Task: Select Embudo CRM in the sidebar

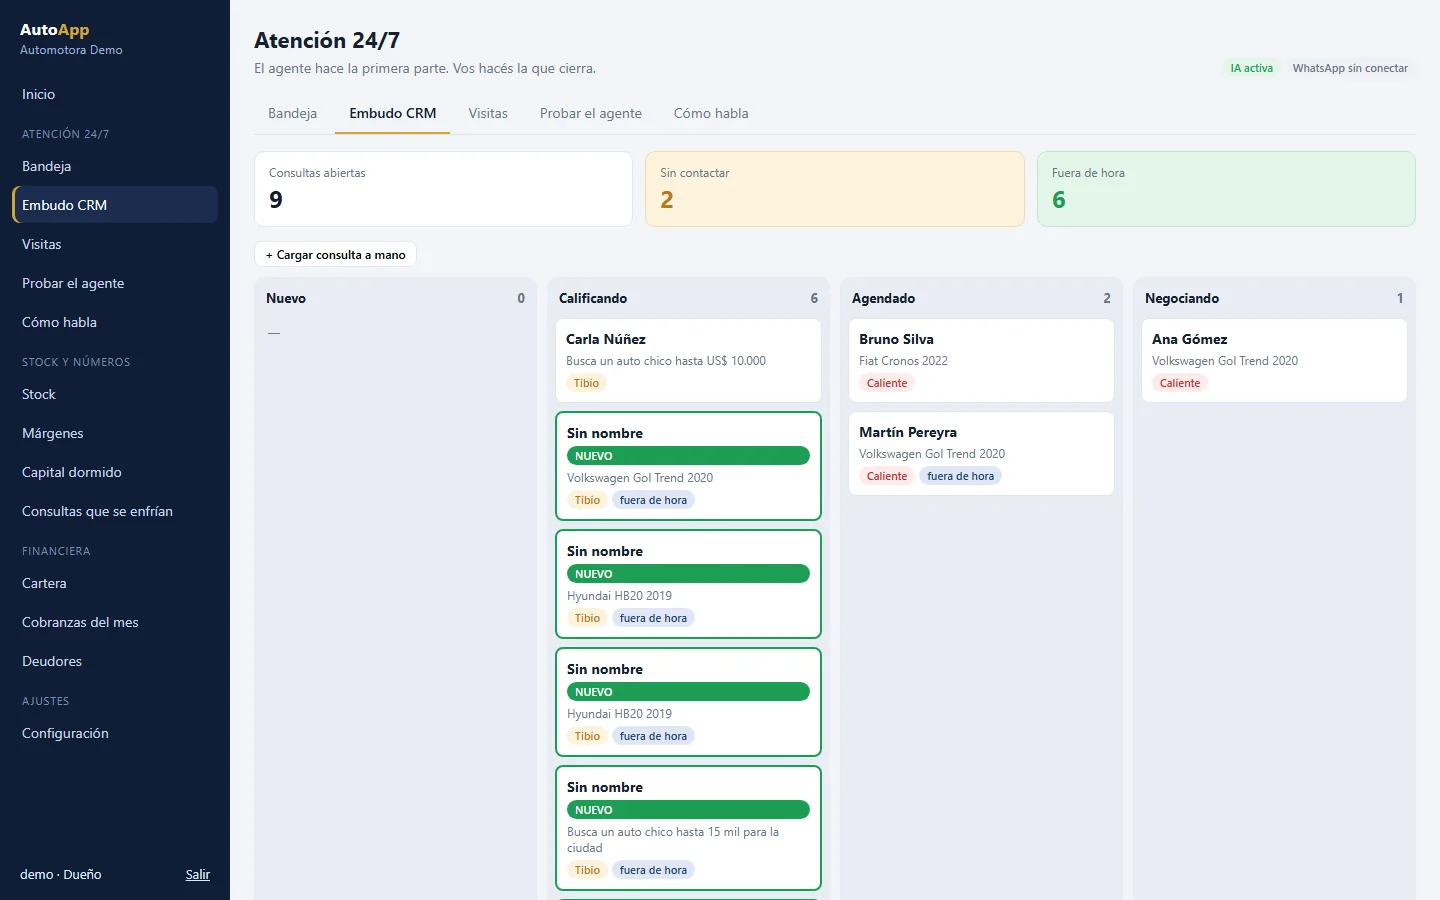Action: [115, 205]
